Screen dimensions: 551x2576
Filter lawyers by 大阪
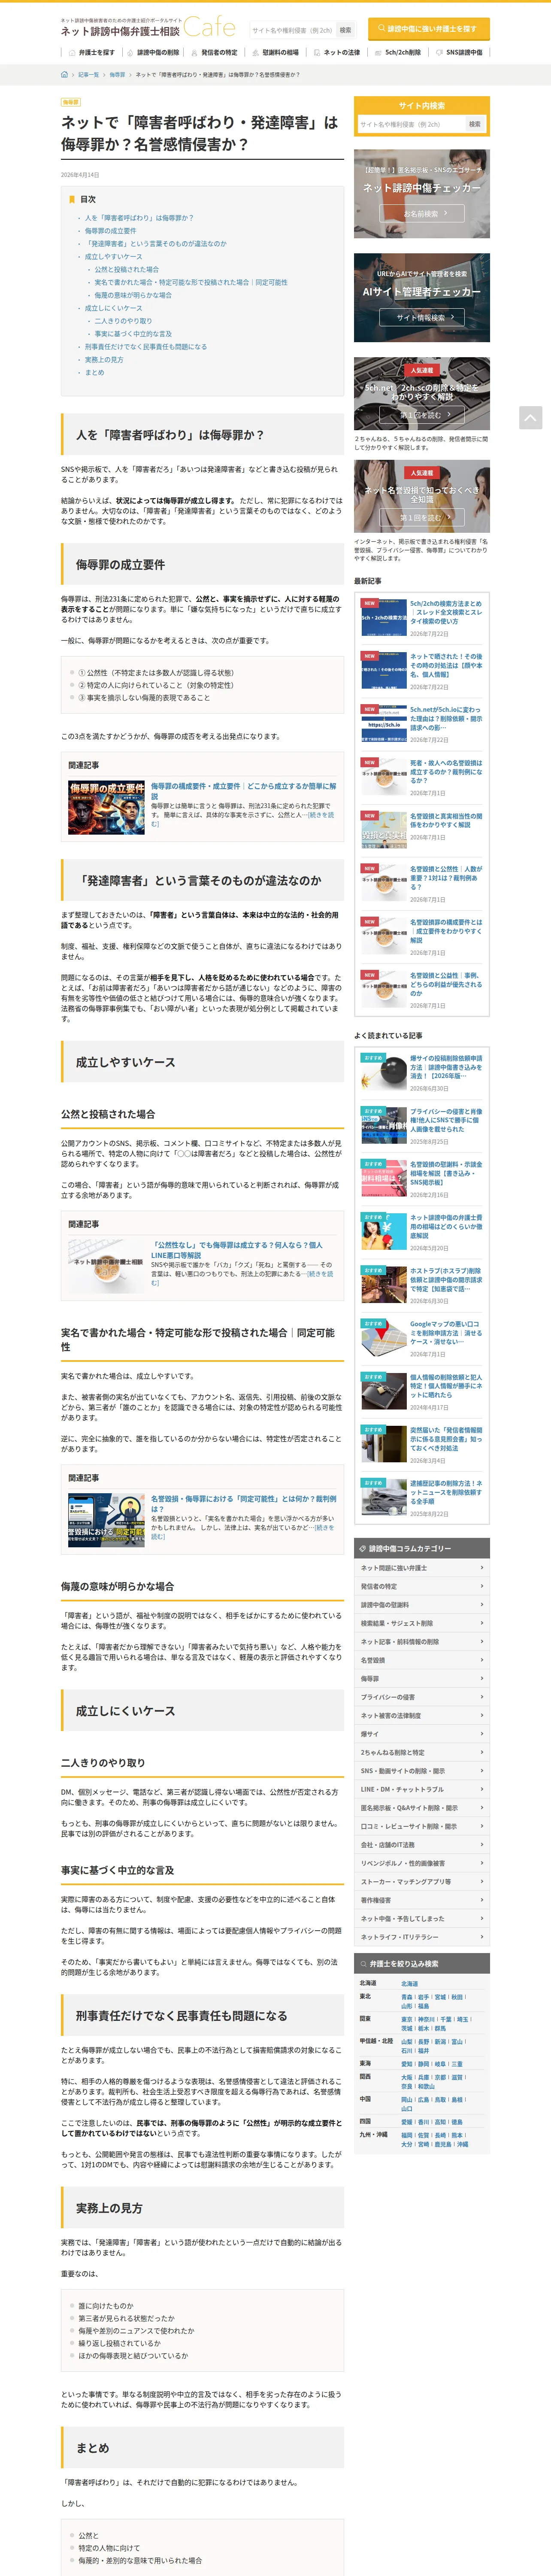[x=407, y=2078]
